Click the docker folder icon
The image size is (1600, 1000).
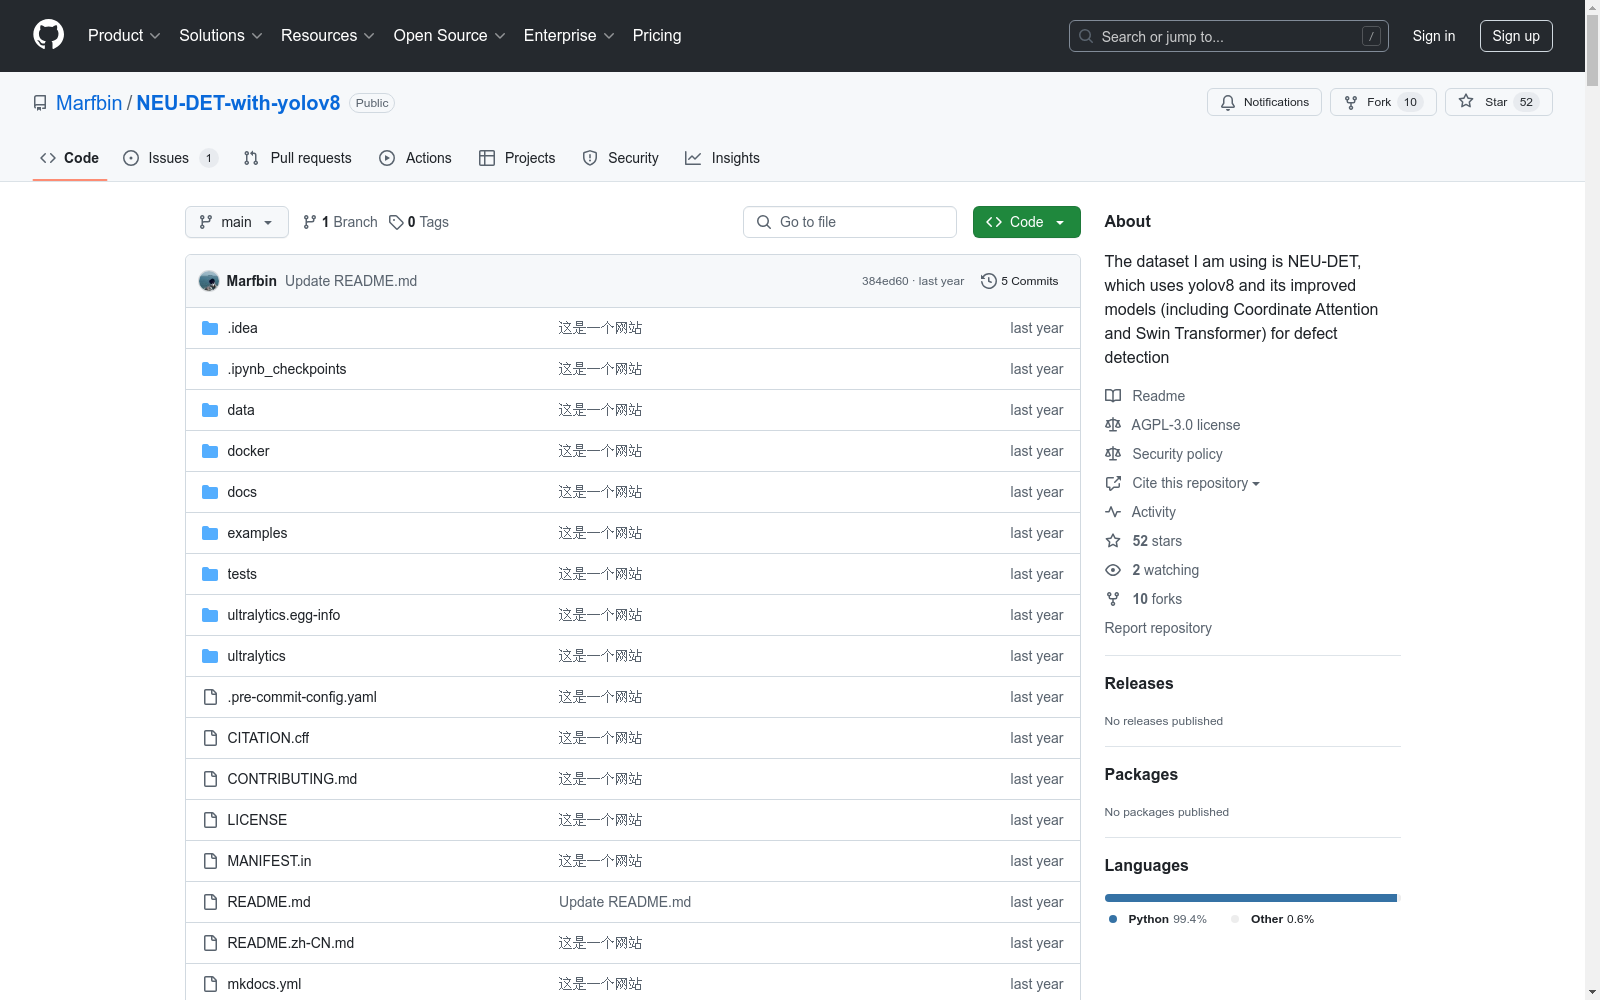(210, 451)
